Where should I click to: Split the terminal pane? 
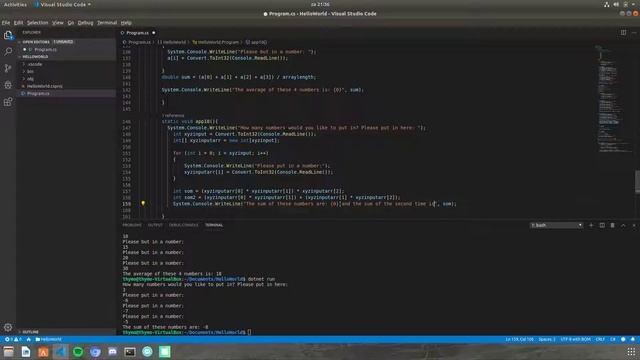coord(602,225)
